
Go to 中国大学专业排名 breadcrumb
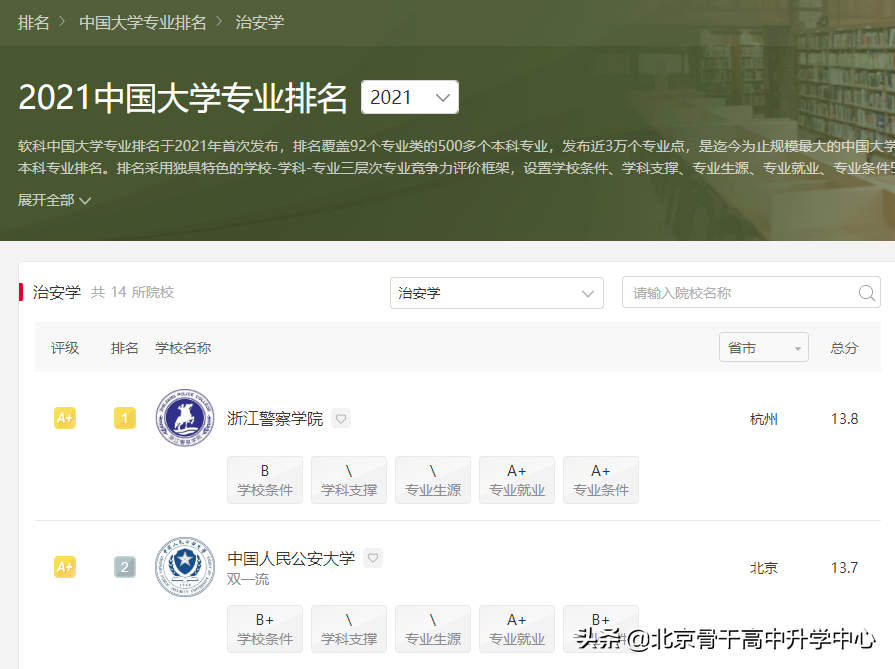[143, 23]
